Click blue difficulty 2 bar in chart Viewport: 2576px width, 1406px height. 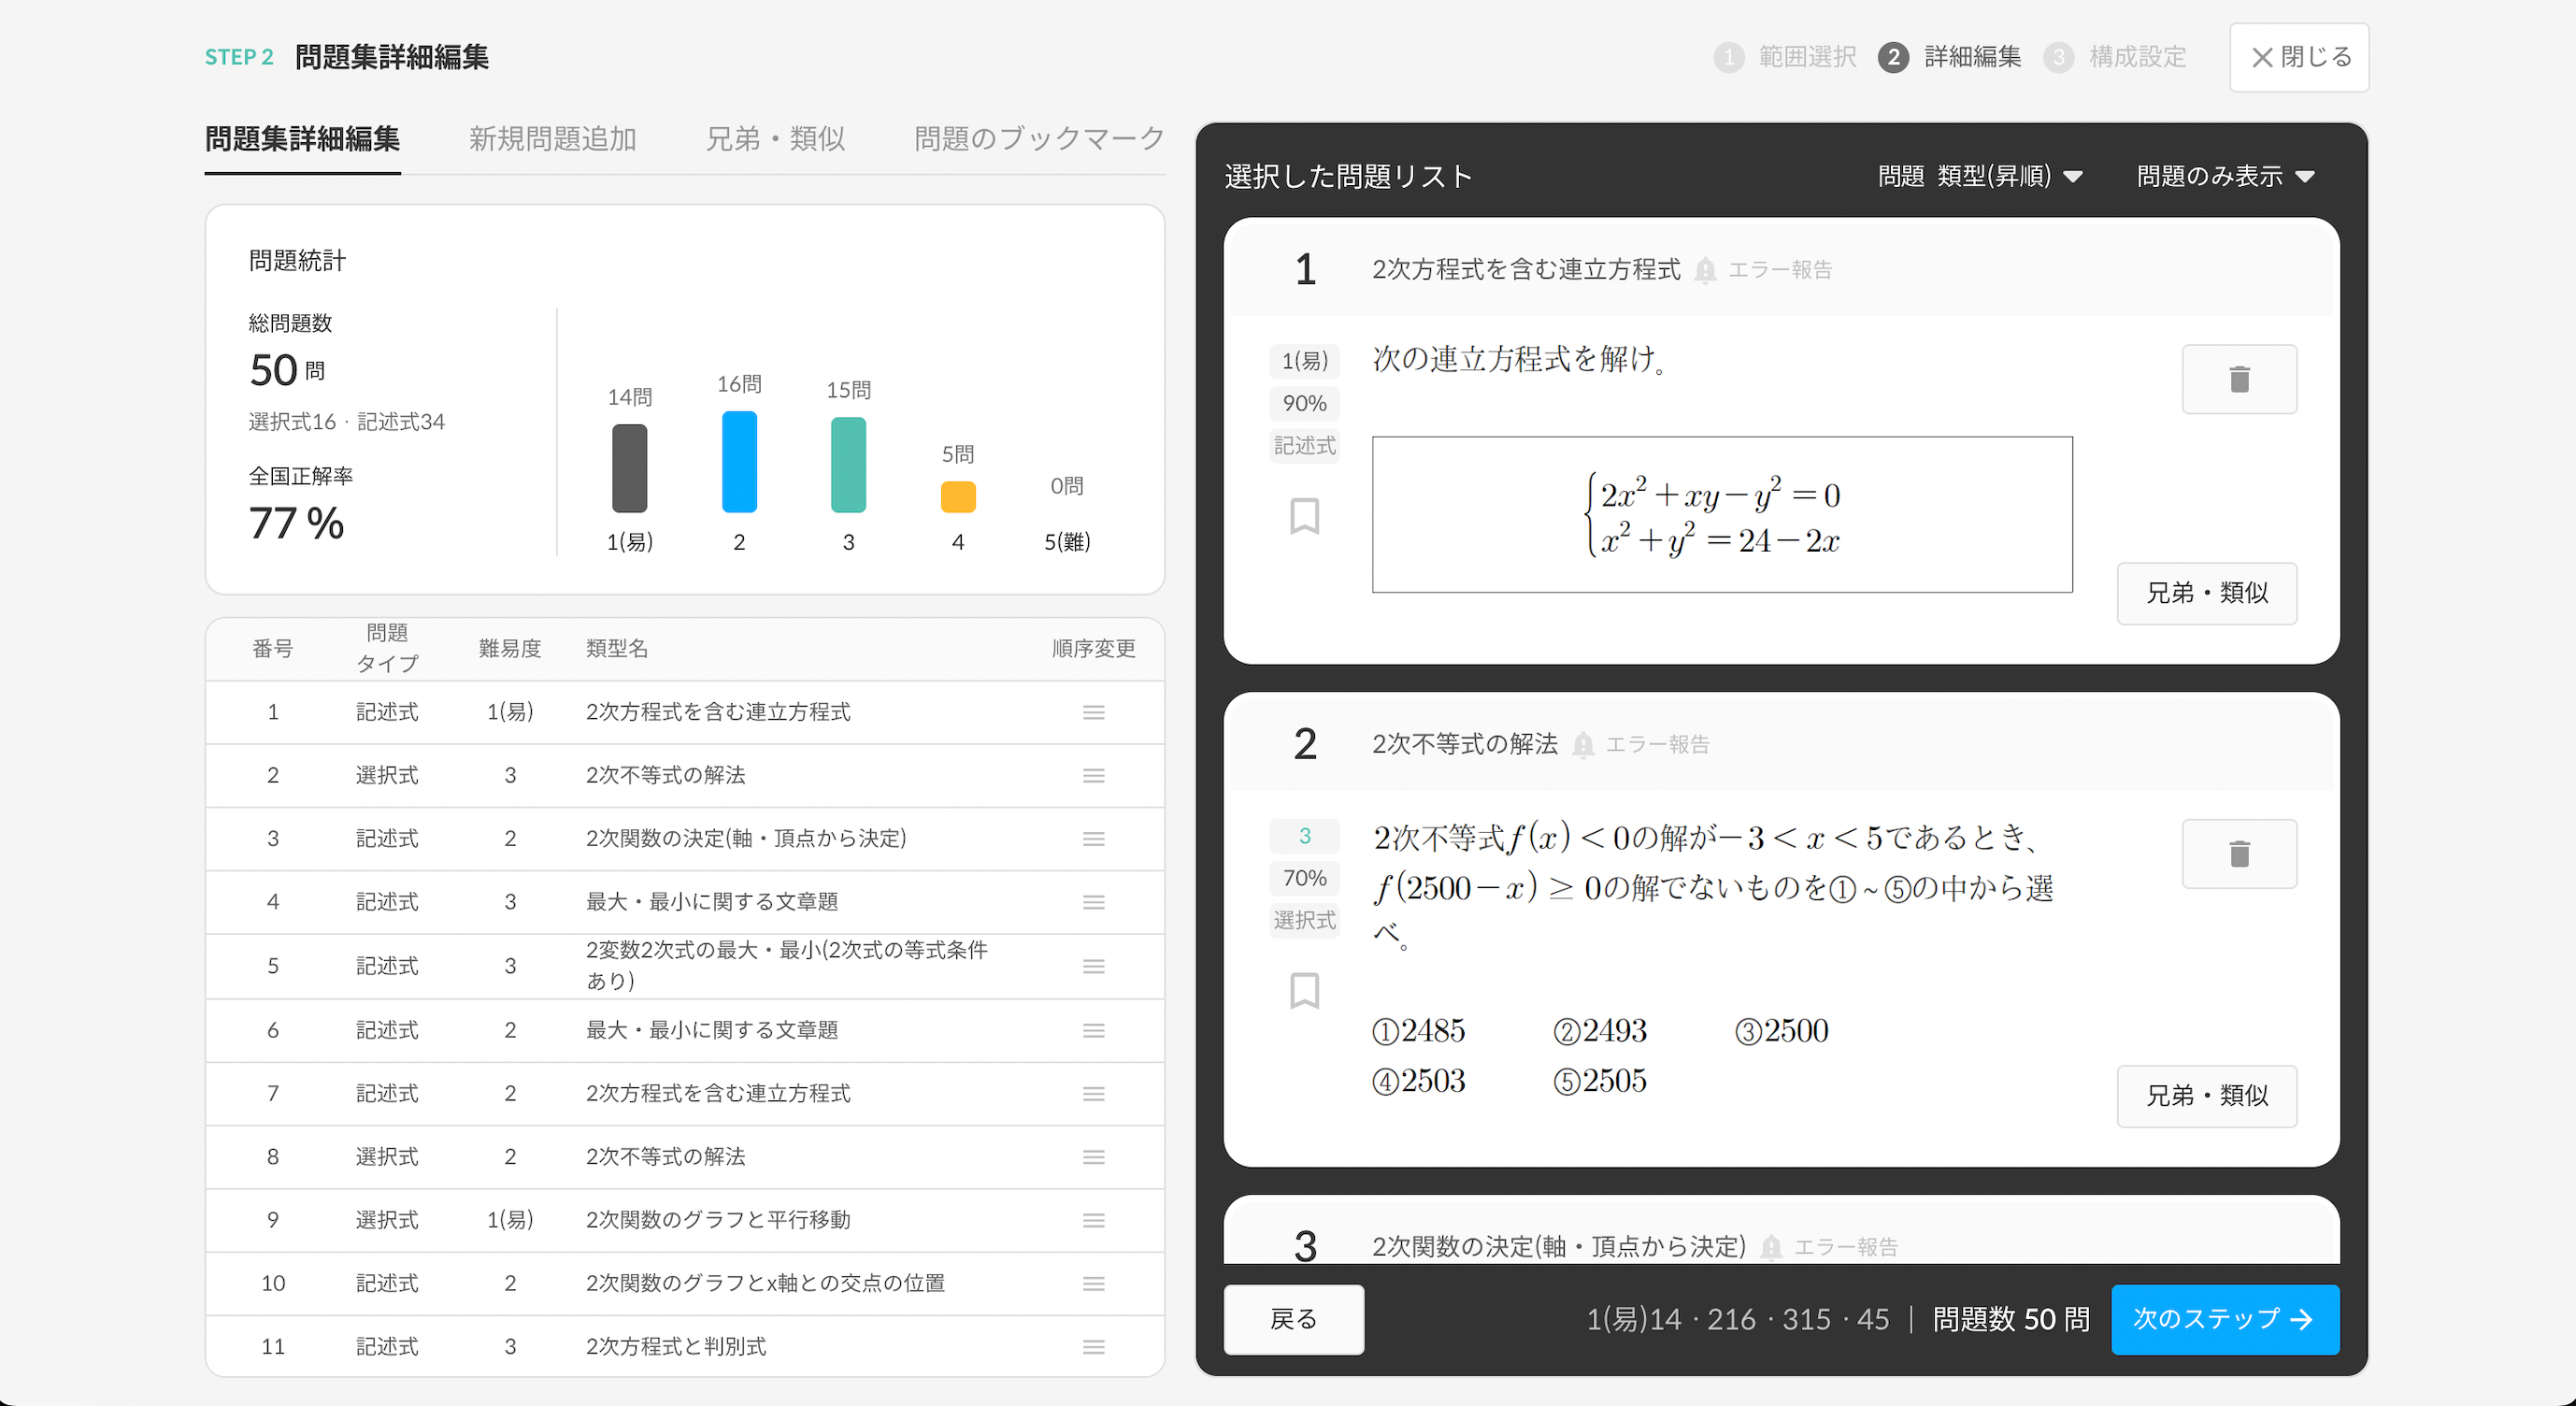pyautogui.click(x=739, y=462)
